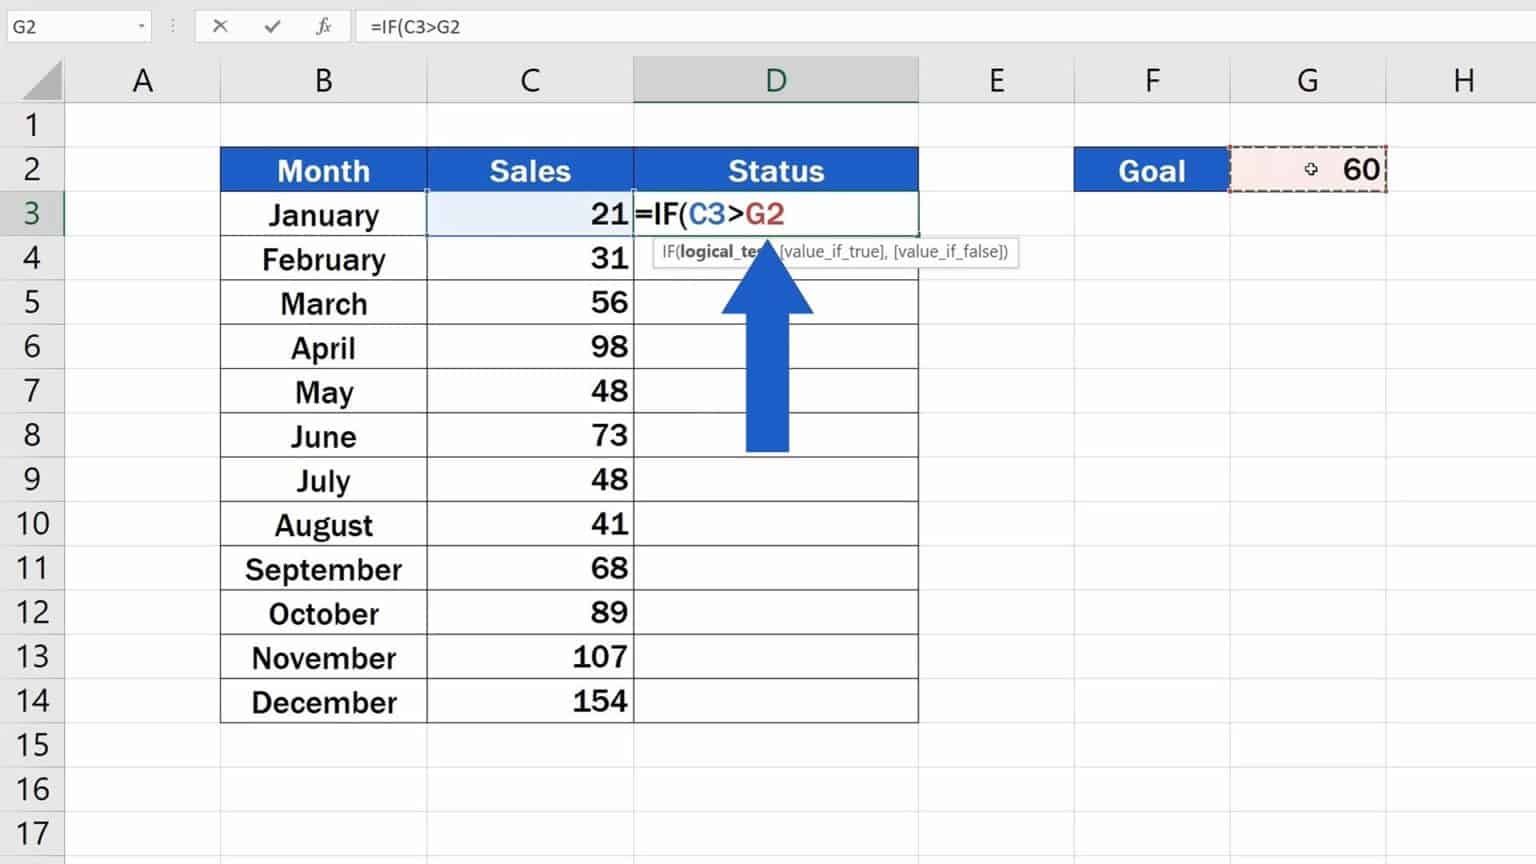
Task: Click the Goal label cell
Action: [x=1152, y=169]
